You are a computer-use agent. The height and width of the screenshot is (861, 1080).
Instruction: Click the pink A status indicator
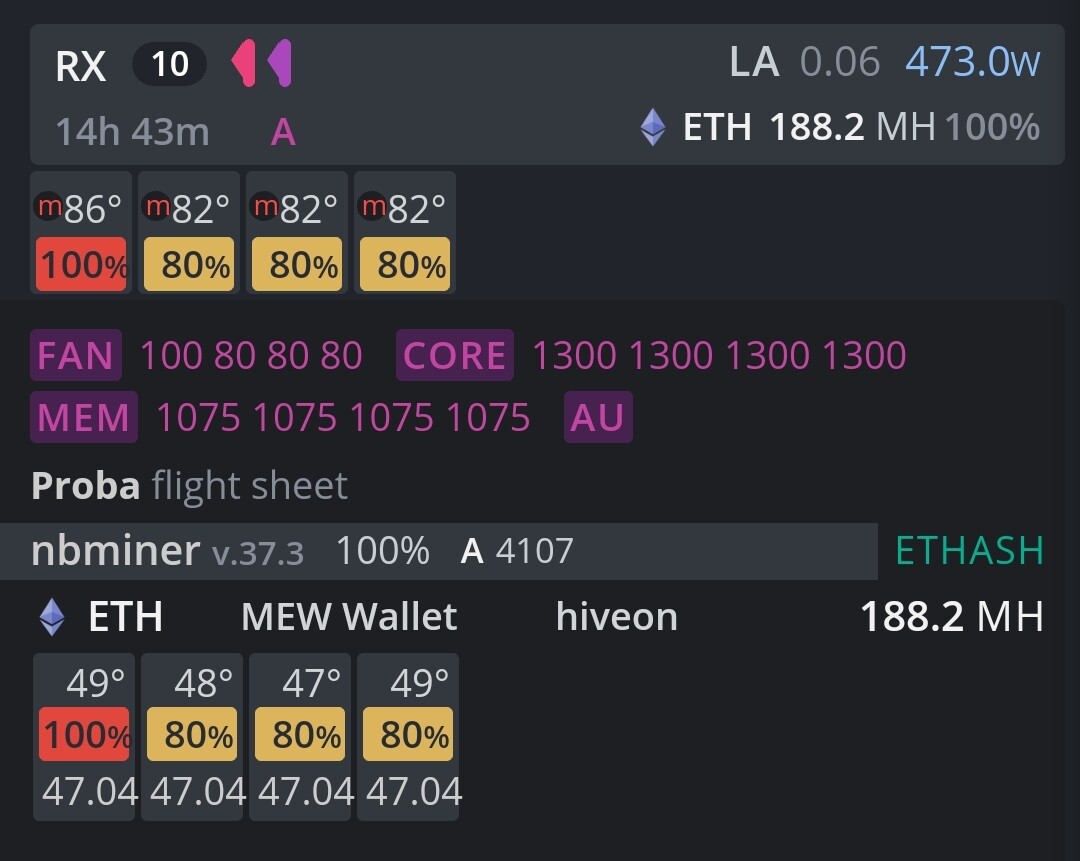(x=283, y=132)
